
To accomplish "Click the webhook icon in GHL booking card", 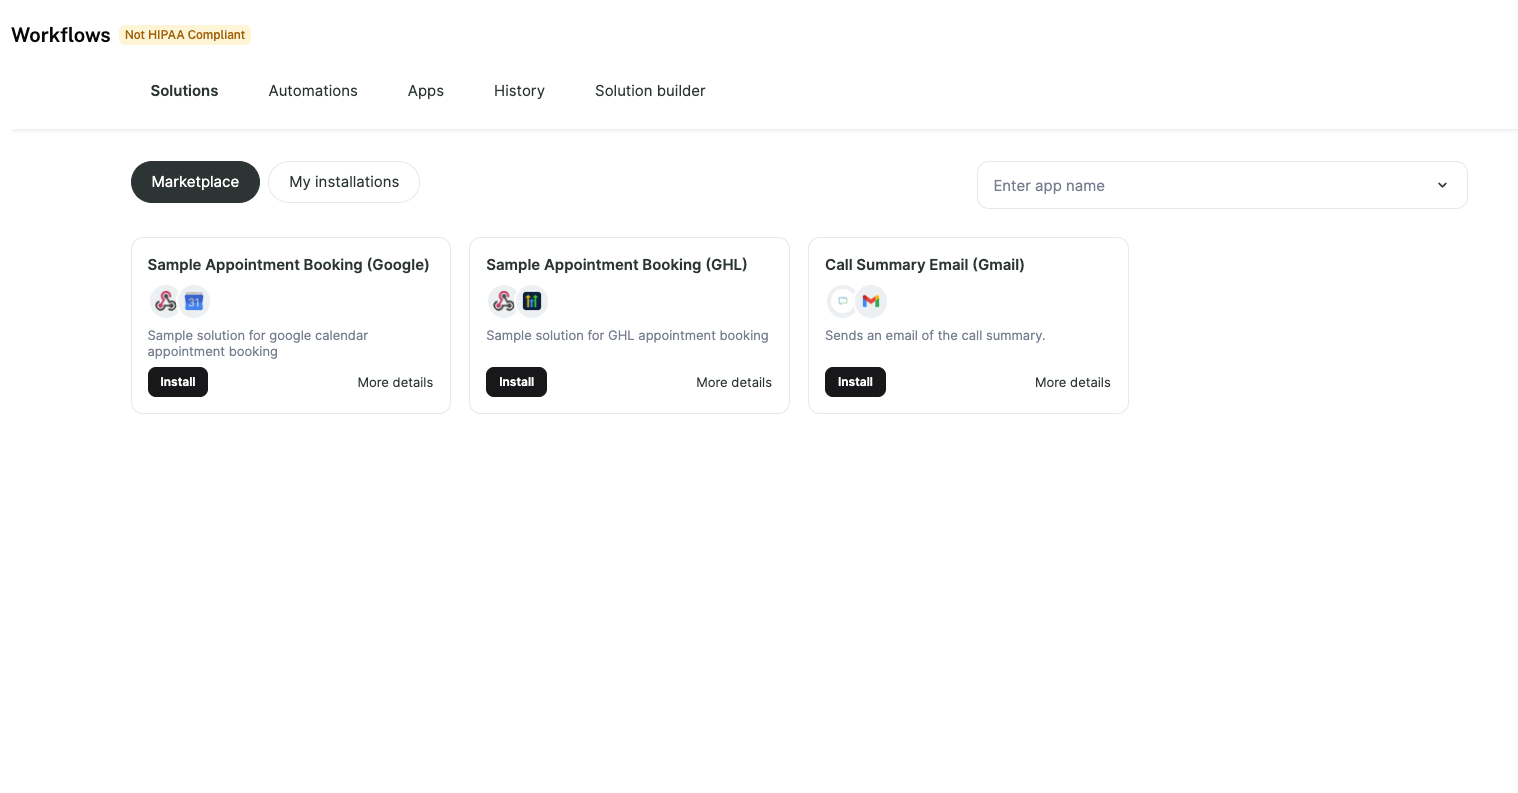I will (503, 301).
